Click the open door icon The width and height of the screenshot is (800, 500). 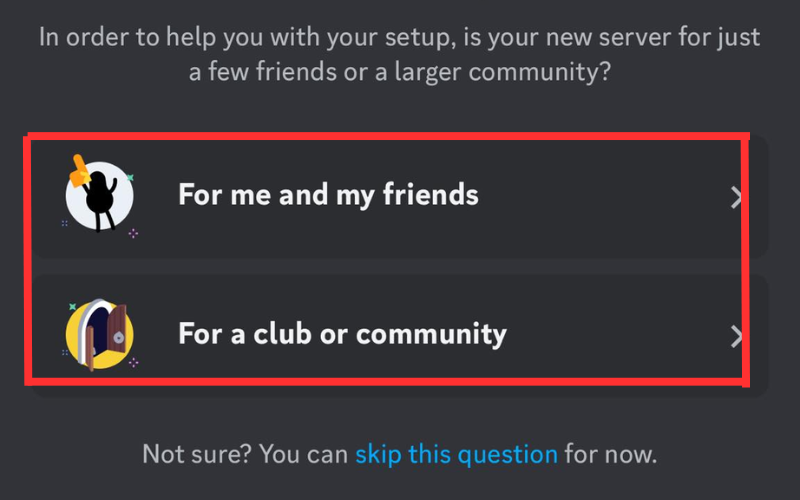[x=99, y=335]
